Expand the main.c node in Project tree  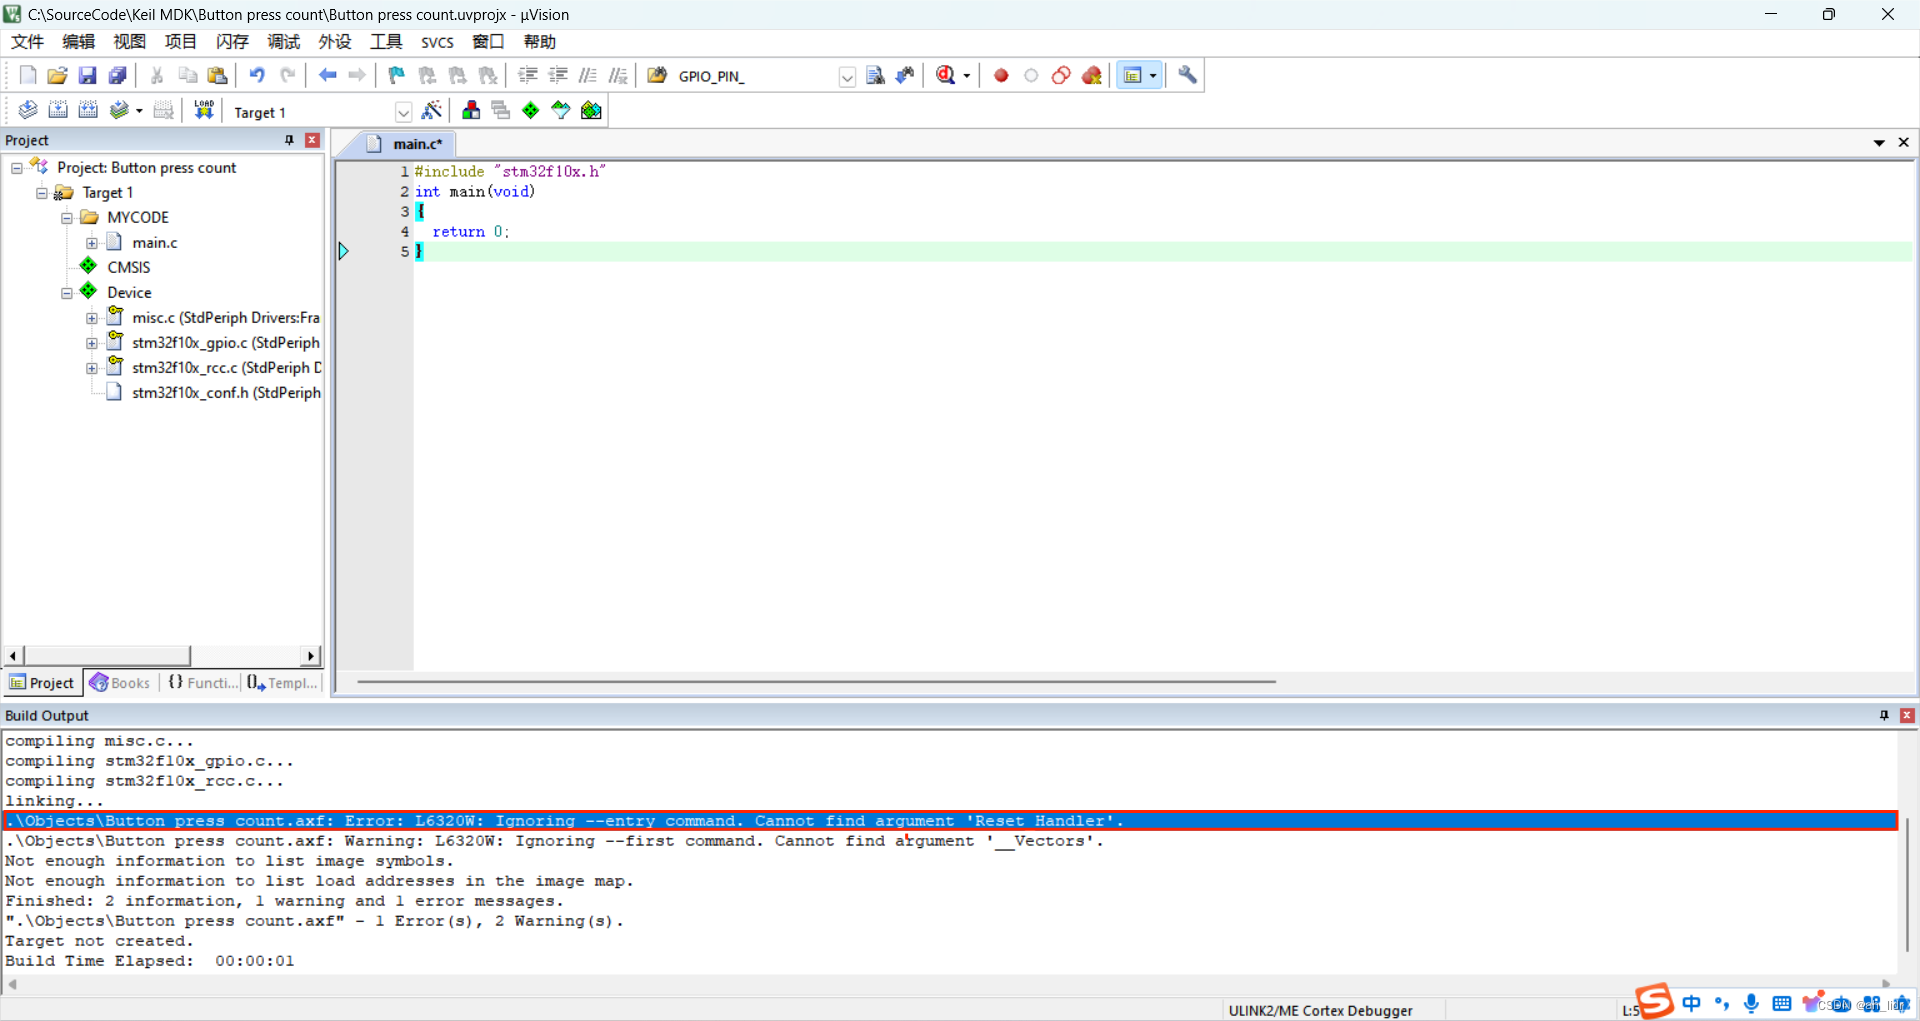tap(92, 242)
